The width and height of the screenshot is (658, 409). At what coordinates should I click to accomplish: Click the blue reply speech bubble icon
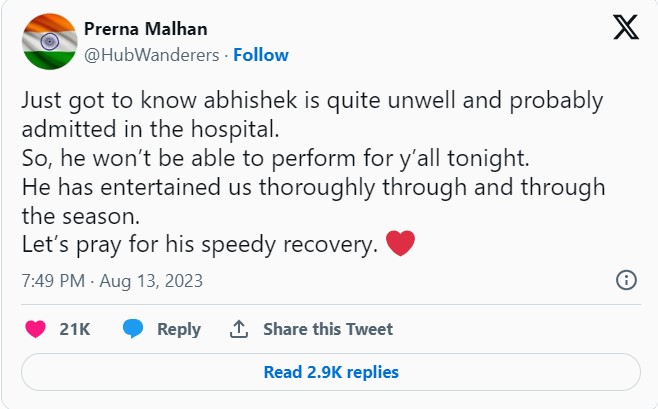pyautogui.click(x=133, y=329)
